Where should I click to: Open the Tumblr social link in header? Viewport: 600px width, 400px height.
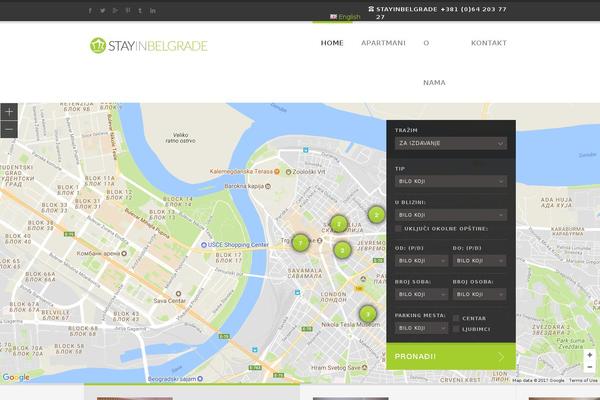[x=140, y=11]
